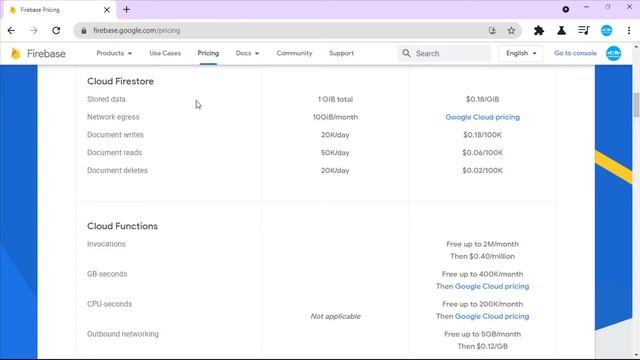This screenshot has height=360, width=640.
Task: Click the GB-seconds row label
Action: tap(107, 274)
